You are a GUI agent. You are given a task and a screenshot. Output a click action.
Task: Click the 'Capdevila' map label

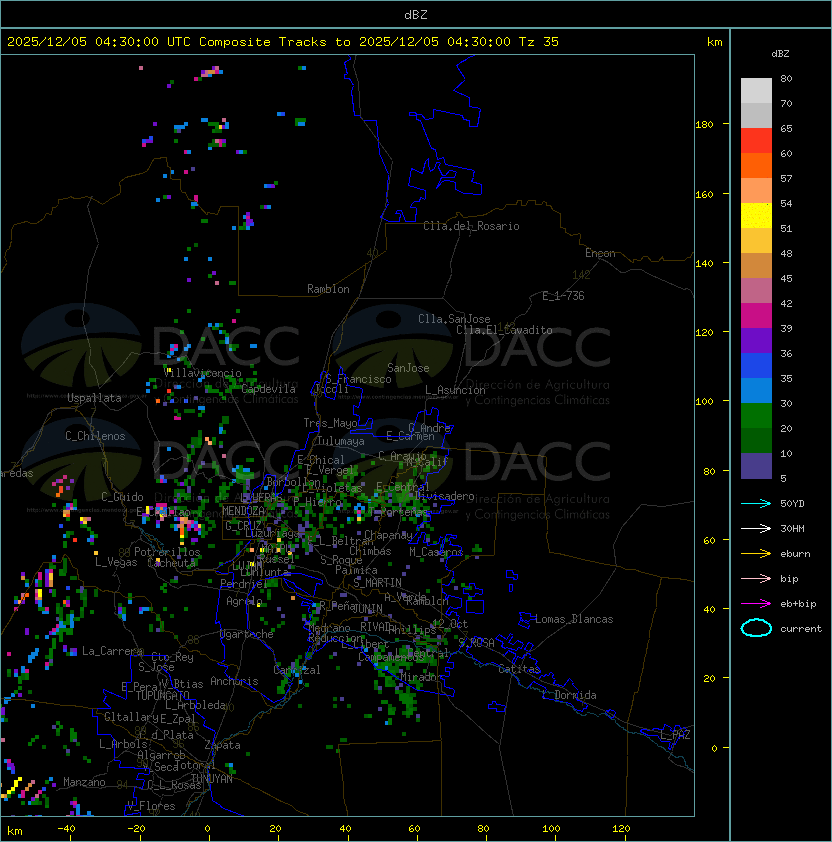pos(269,389)
